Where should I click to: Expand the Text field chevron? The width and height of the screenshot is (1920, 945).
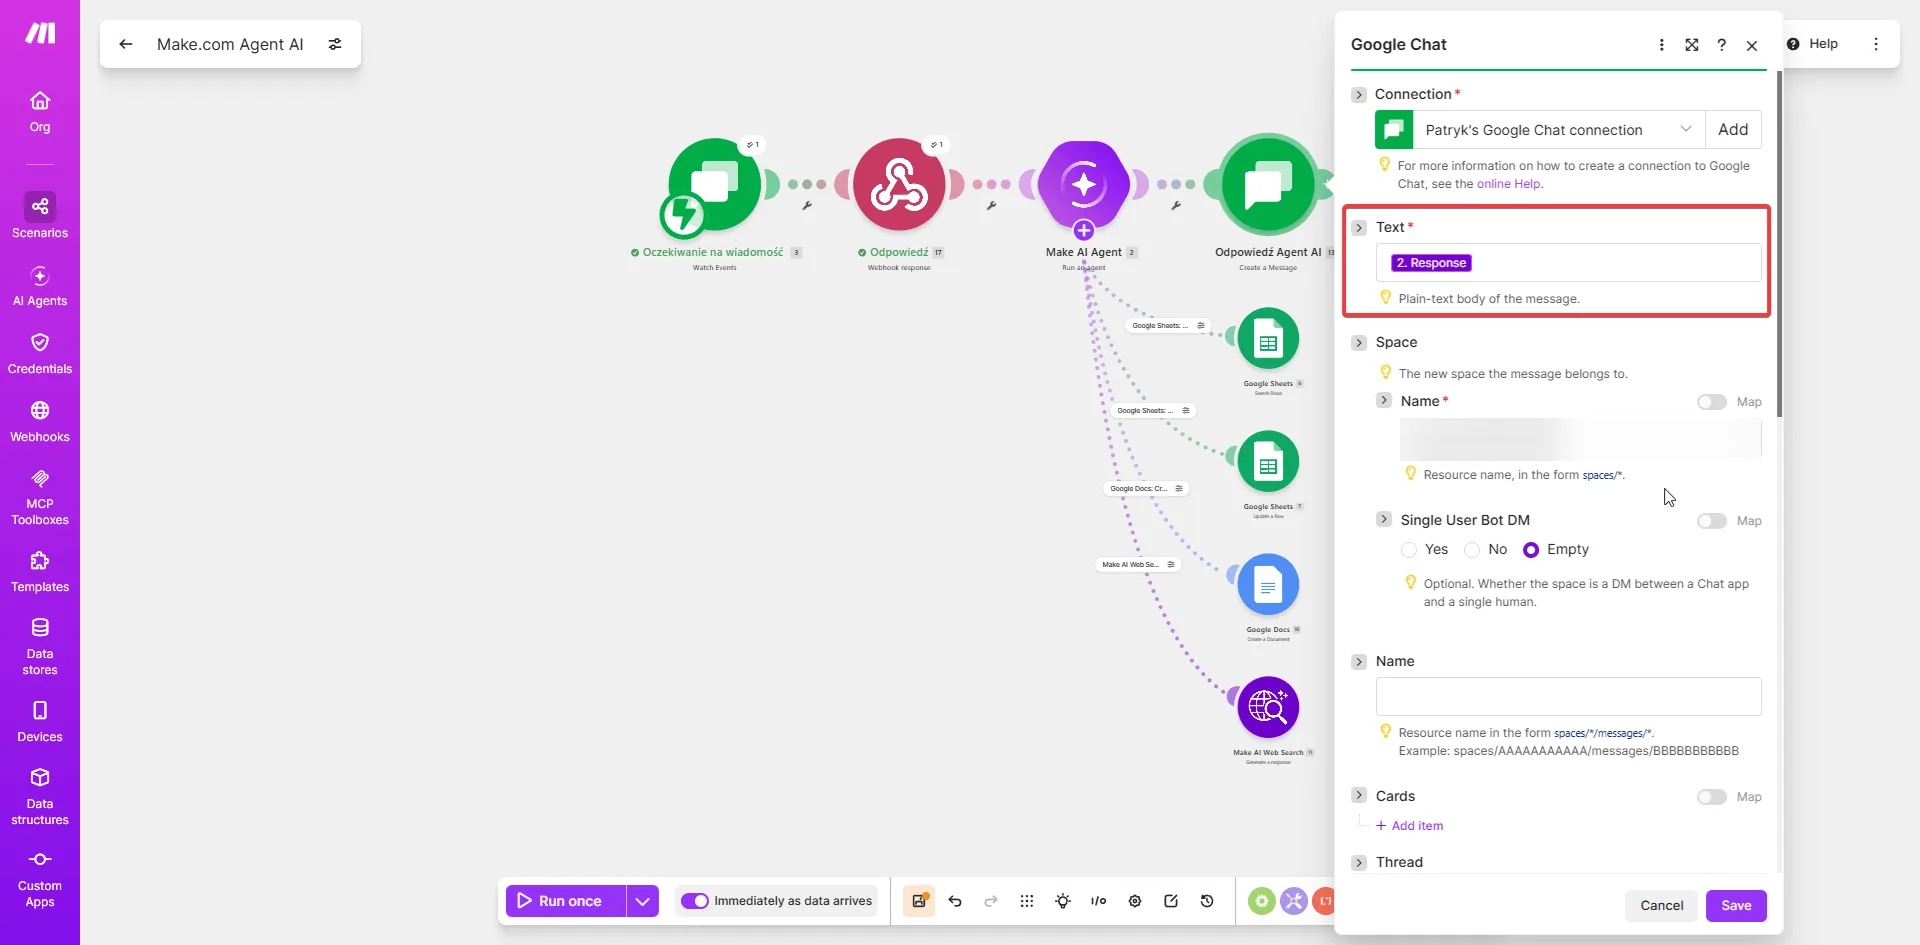pos(1359,228)
